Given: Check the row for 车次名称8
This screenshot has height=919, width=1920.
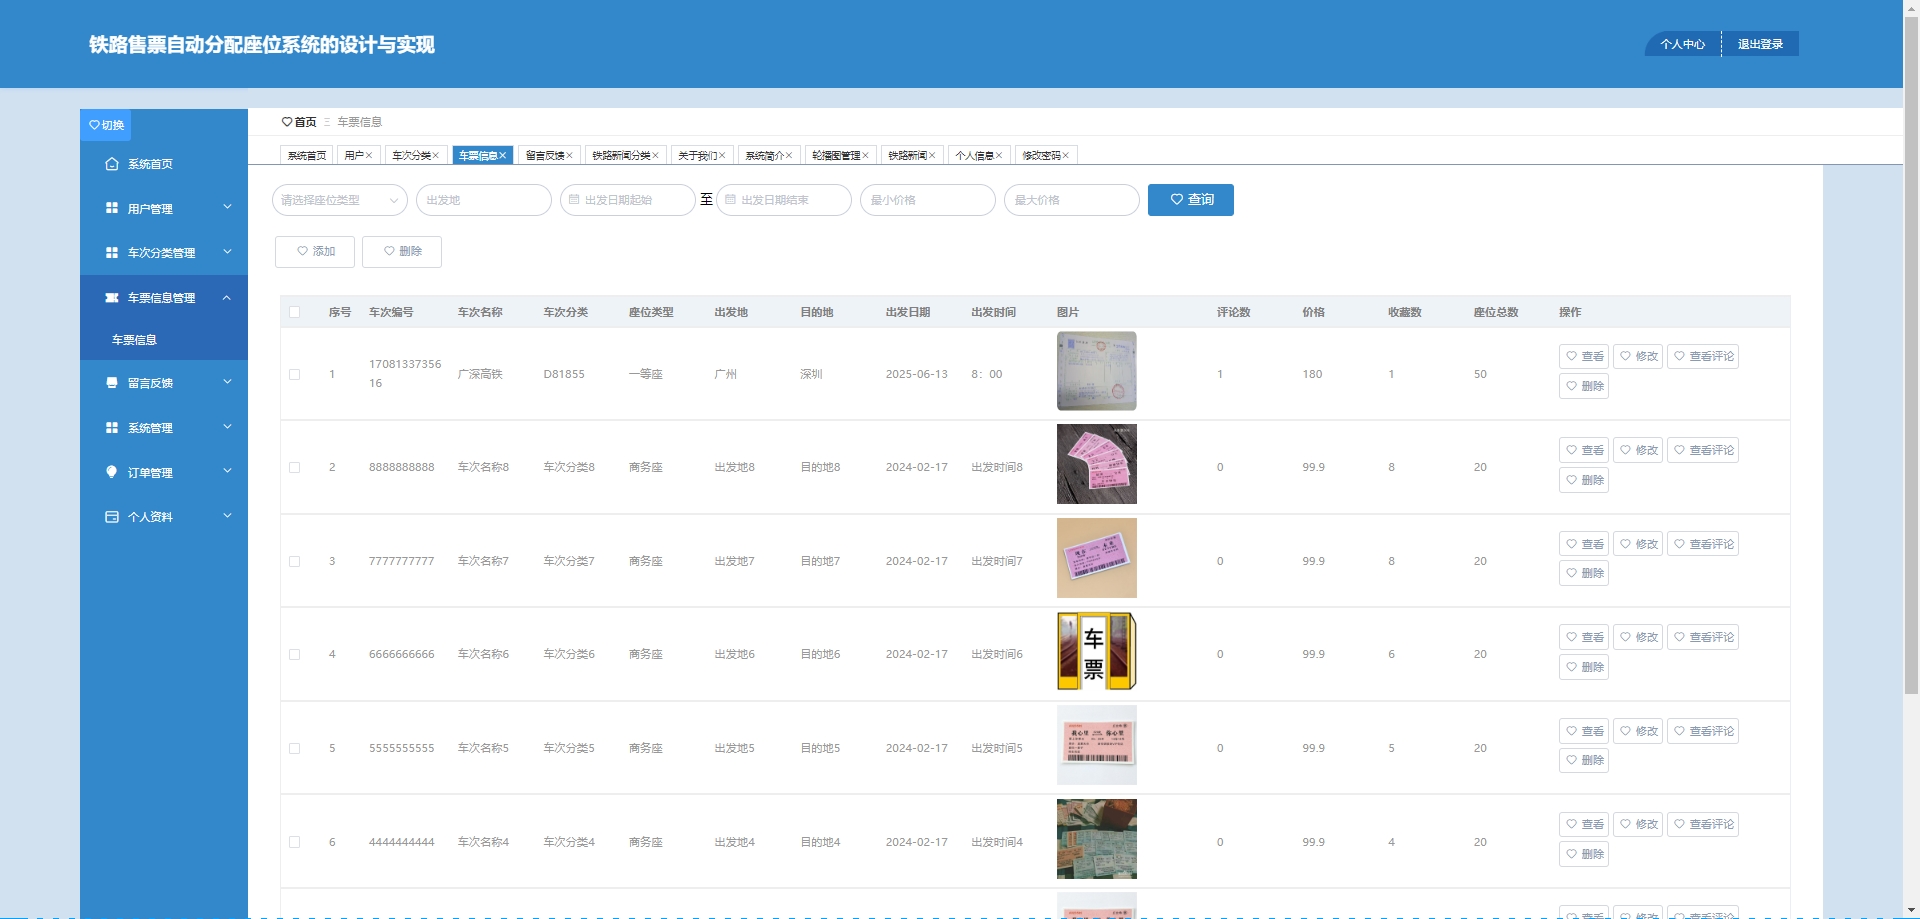Looking at the screenshot, I should (x=295, y=467).
